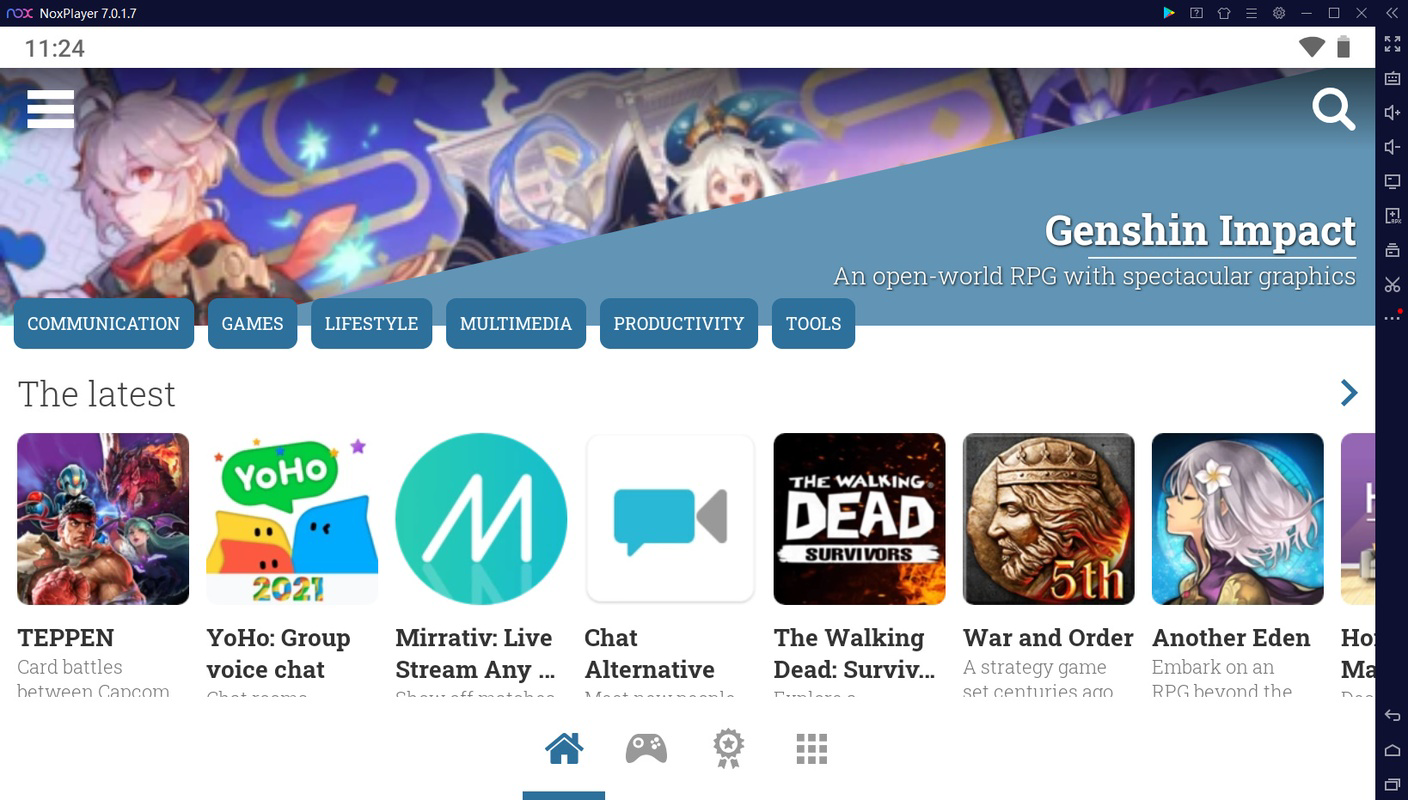
Task: Click 'The latest' section heading
Action: point(97,394)
